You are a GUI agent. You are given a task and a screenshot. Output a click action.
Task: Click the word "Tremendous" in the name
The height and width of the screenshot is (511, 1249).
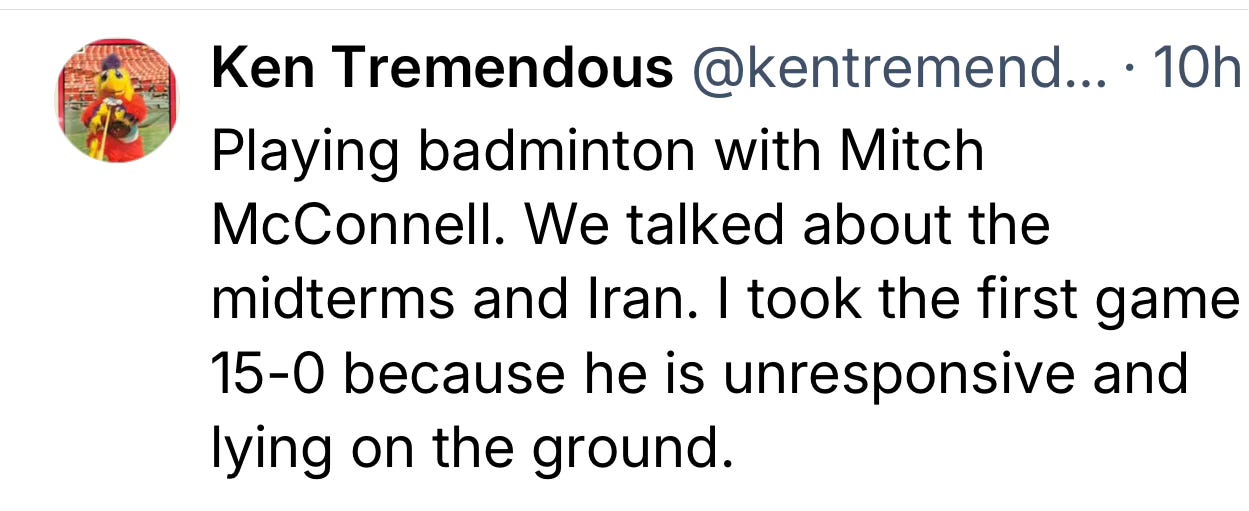(503, 68)
